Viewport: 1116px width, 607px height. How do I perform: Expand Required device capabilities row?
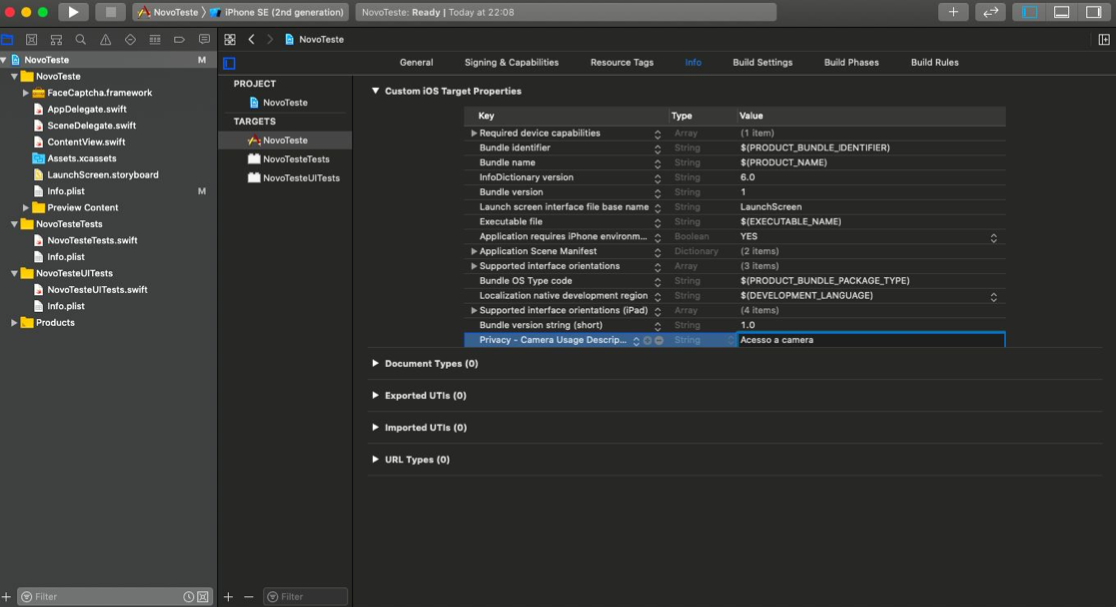click(x=473, y=133)
